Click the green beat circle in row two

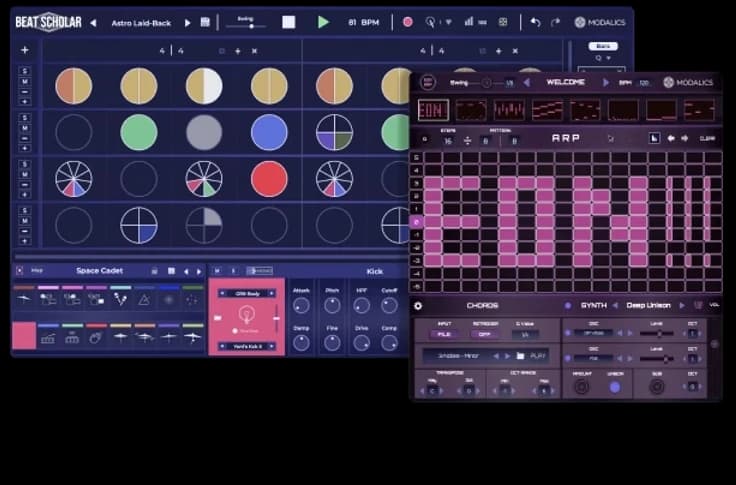[138, 132]
